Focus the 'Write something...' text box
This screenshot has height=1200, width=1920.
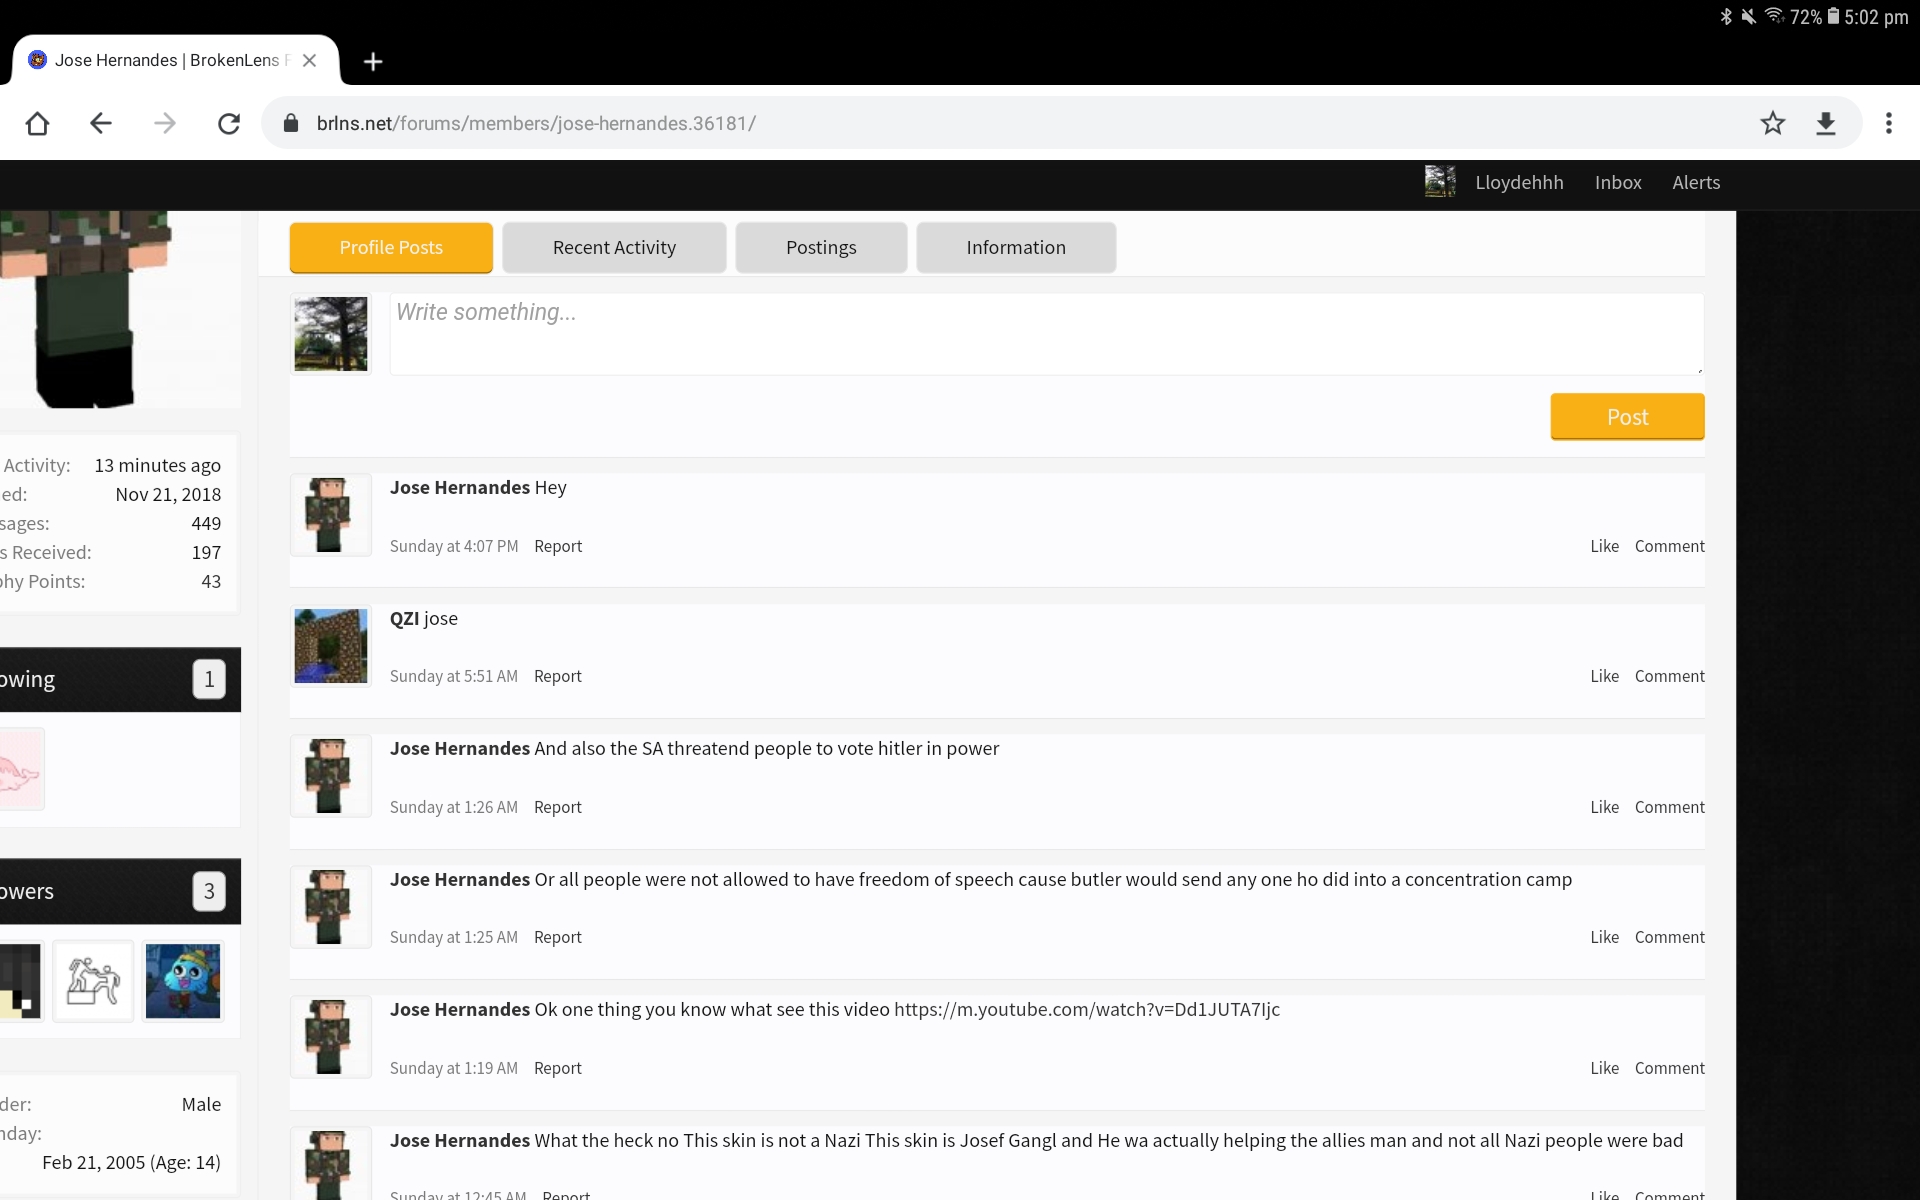pyautogui.click(x=1046, y=334)
